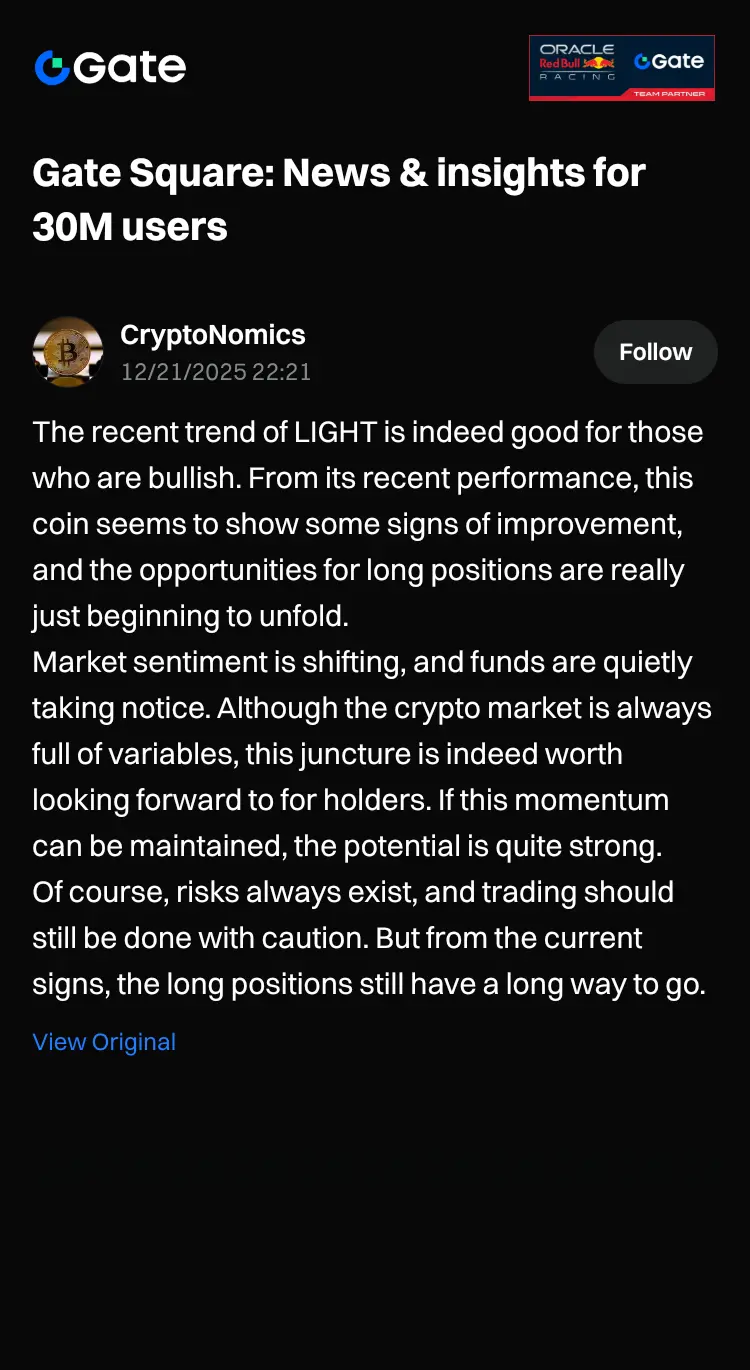This screenshot has height=1370, width=750.
Task: Open CryptoNomics' Bitcoin avatar
Action: [x=67, y=352]
